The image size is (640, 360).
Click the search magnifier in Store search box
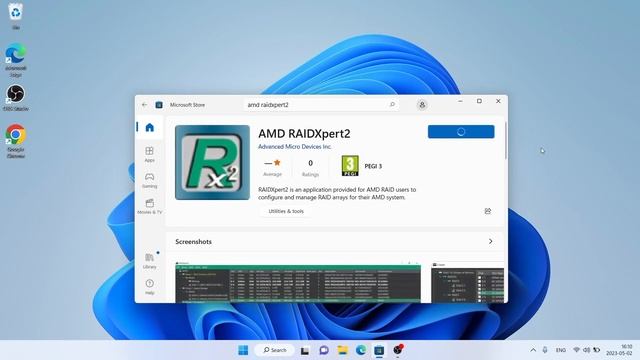coord(392,104)
